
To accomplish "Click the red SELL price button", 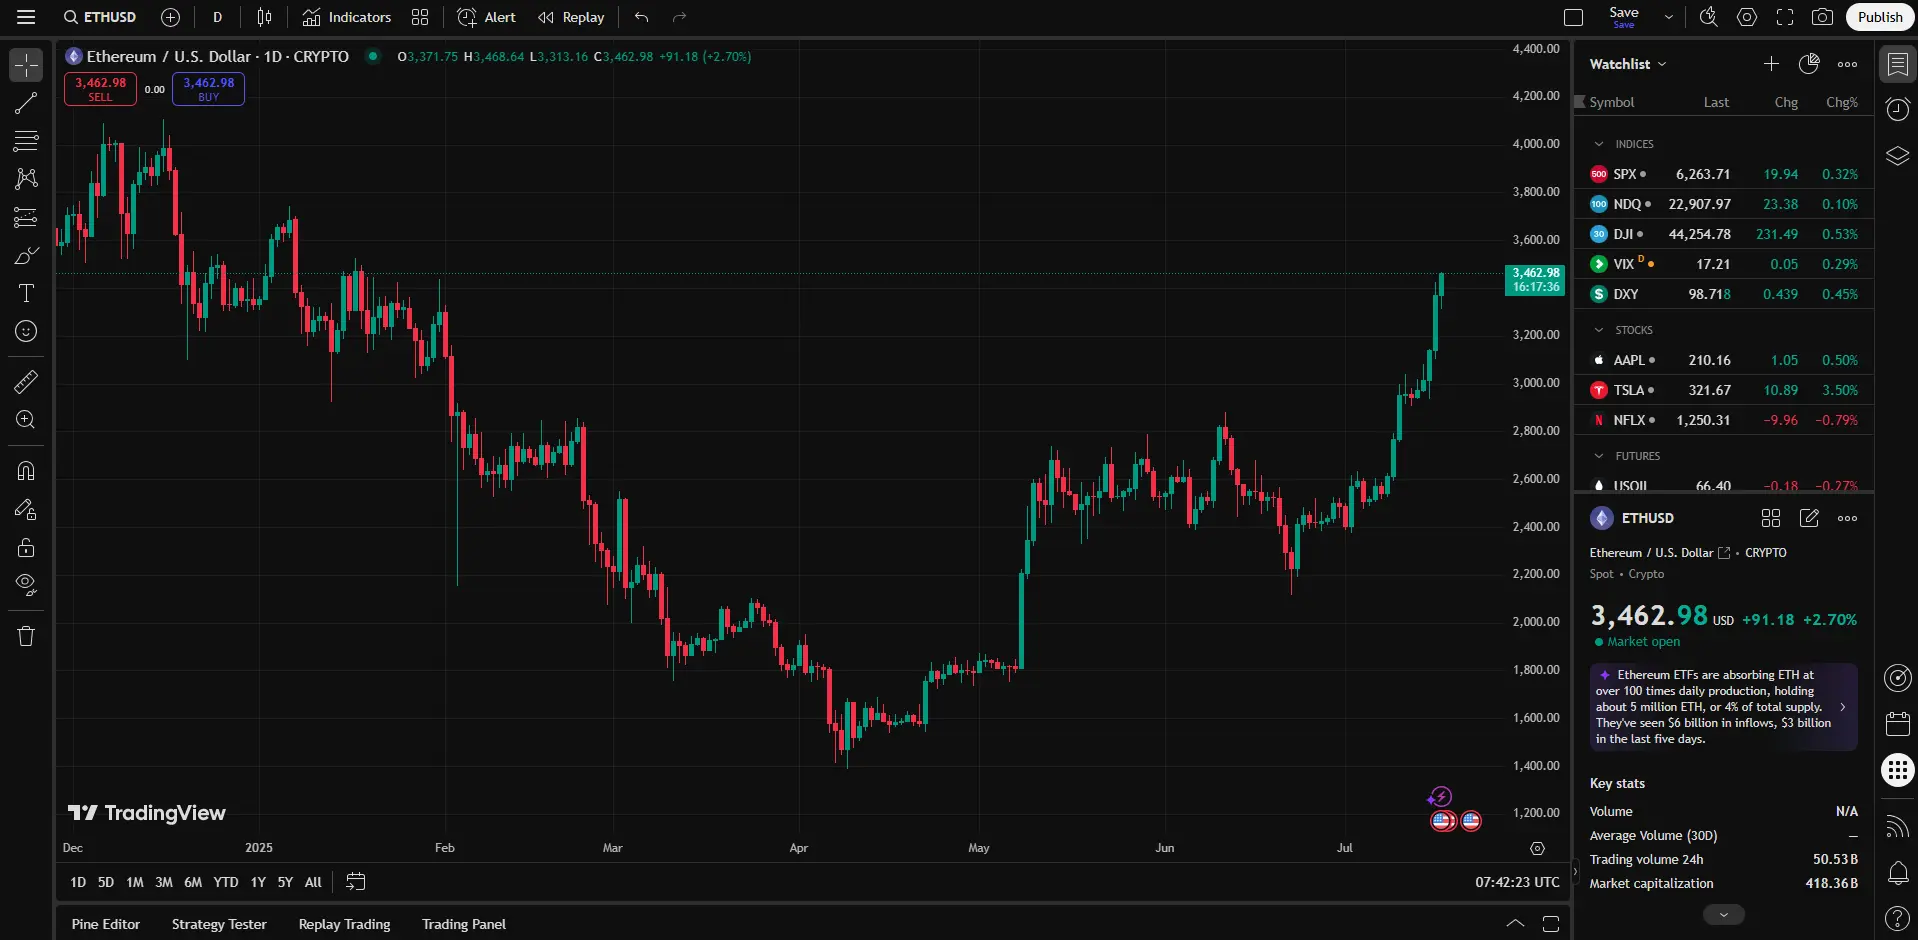I will point(100,89).
